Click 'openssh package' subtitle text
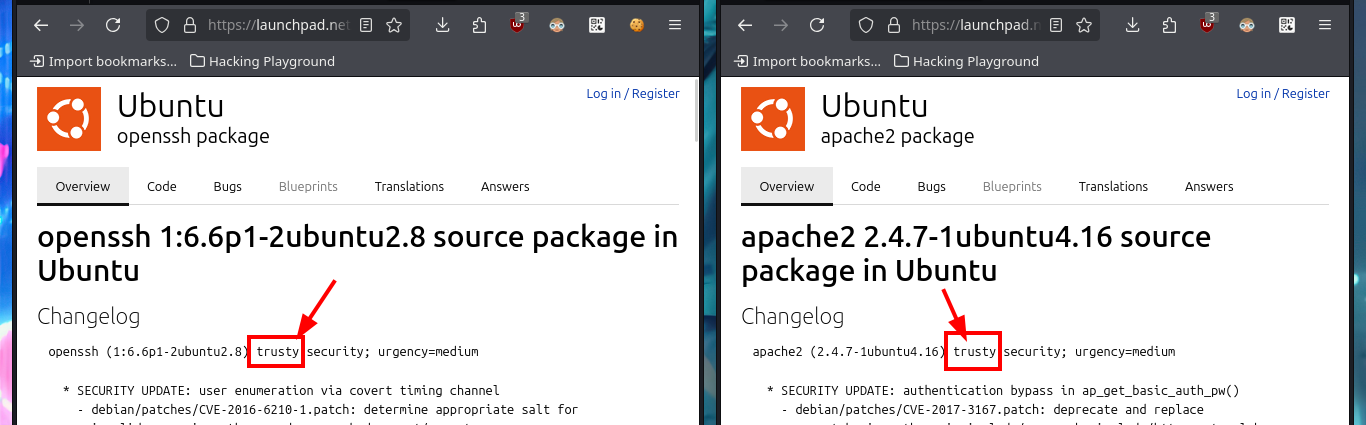The image size is (1366, 425). coord(193,136)
